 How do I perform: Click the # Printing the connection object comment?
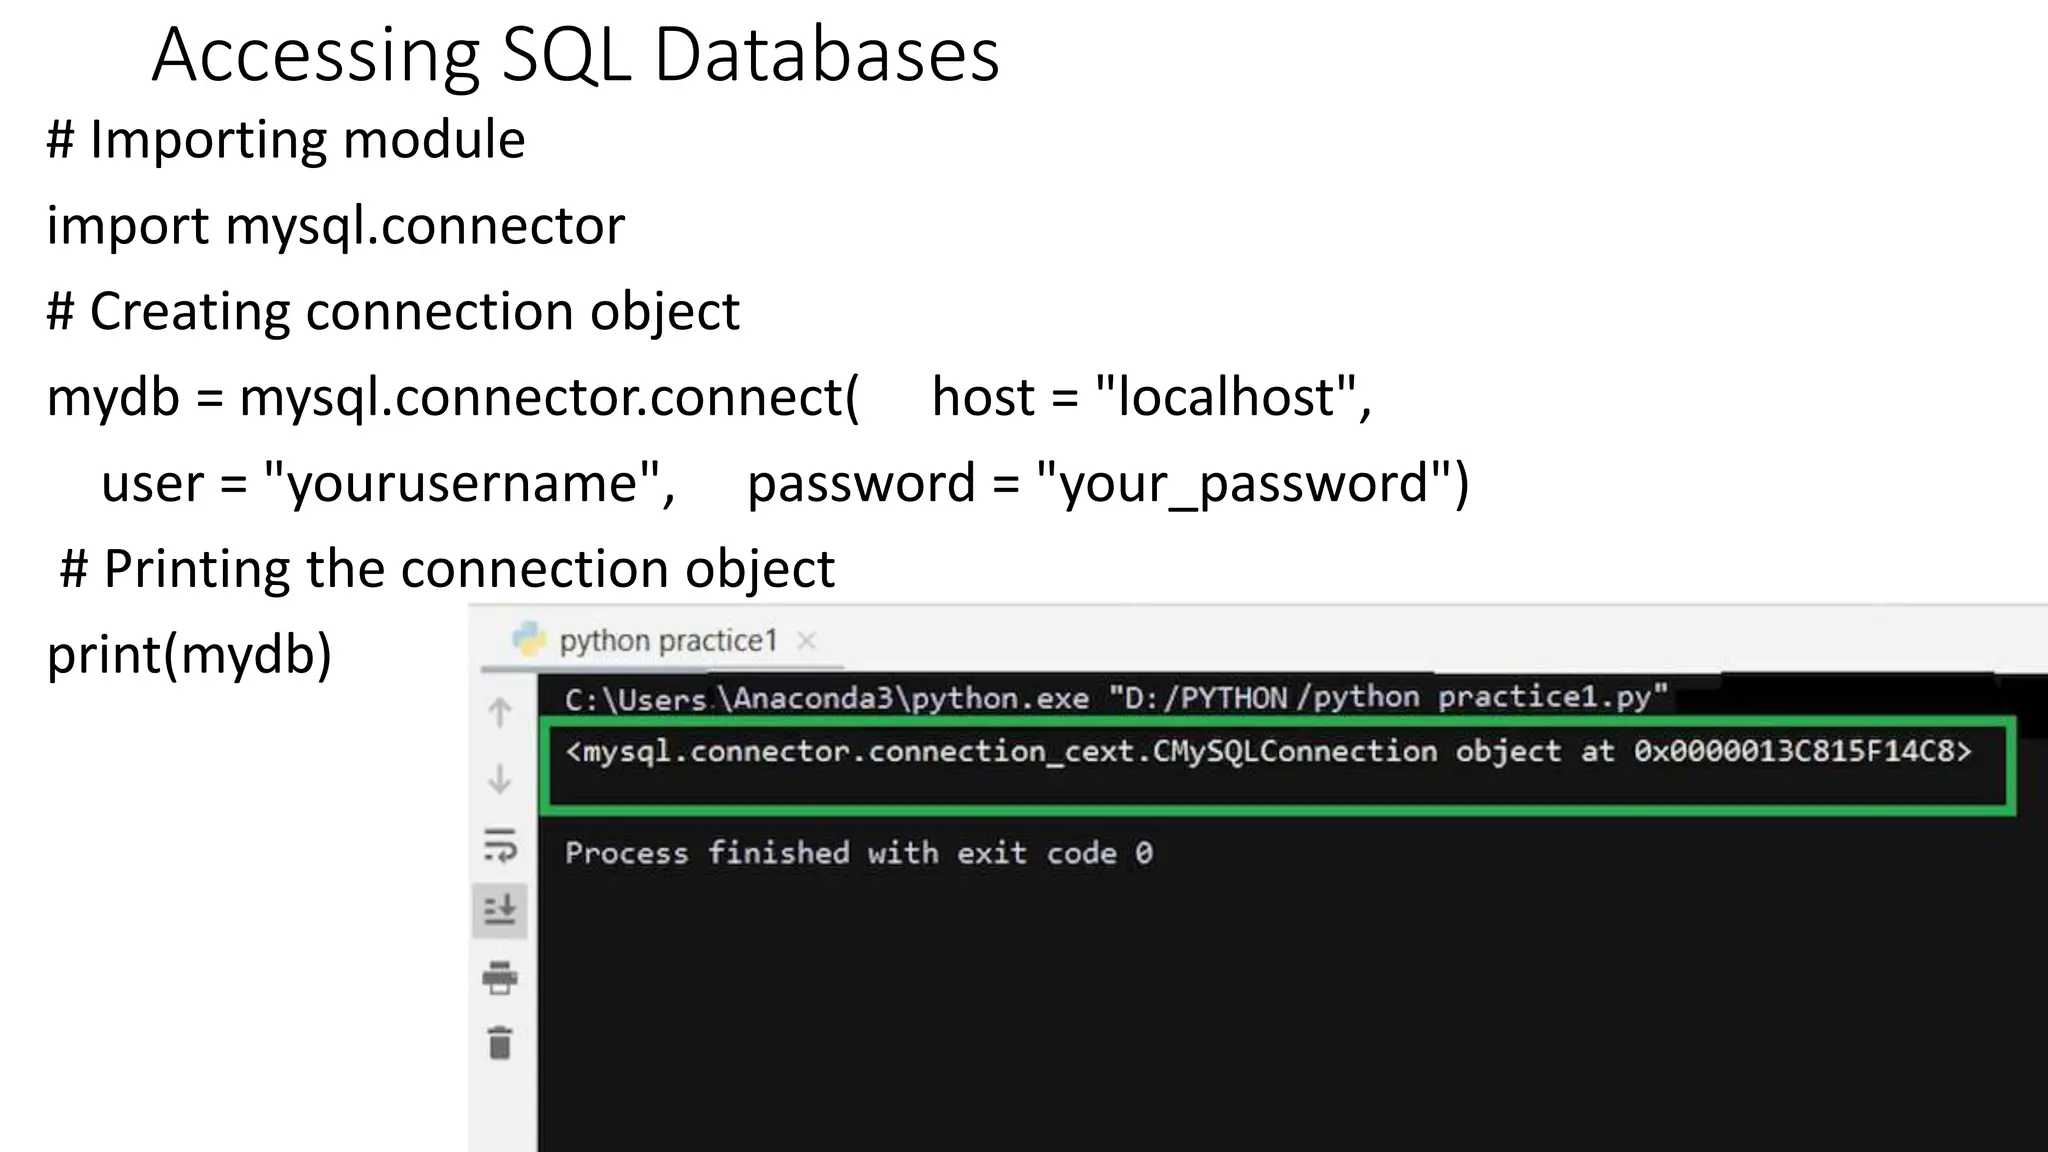(x=447, y=569)
